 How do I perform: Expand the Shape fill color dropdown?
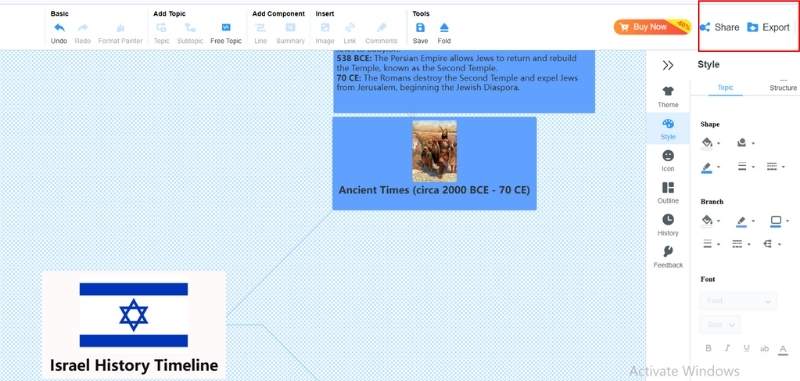coord(711,143)
